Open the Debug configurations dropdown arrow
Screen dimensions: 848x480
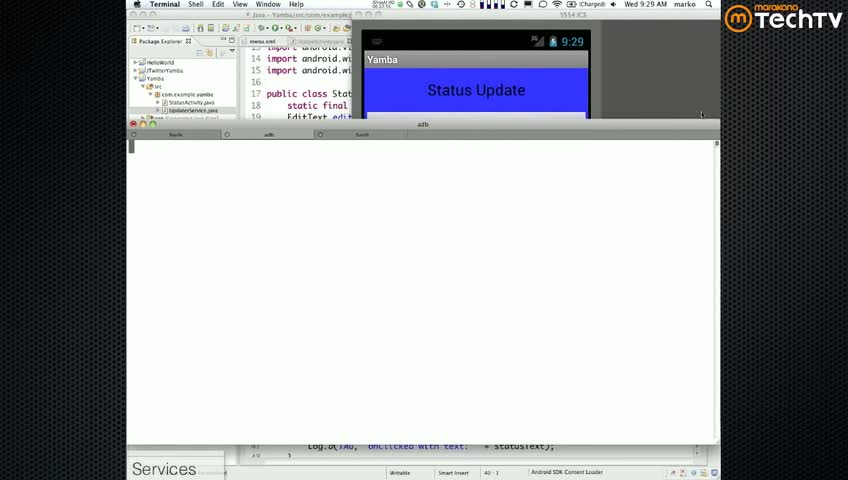pyautogui.click(x=267, y=29)
